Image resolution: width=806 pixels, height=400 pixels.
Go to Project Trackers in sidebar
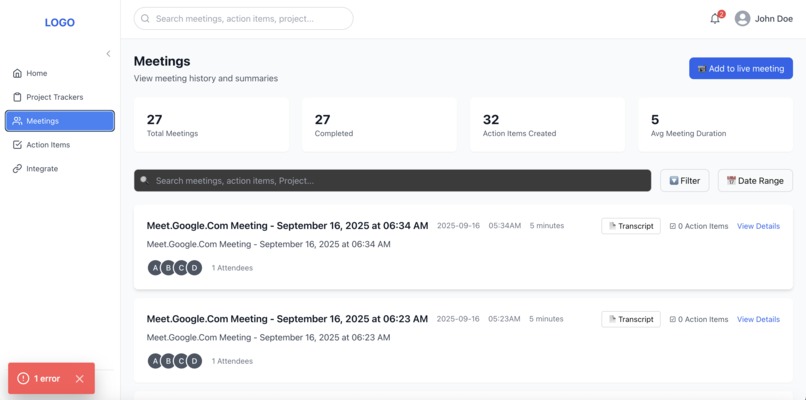pyautogui.click(x=60, y=97)
